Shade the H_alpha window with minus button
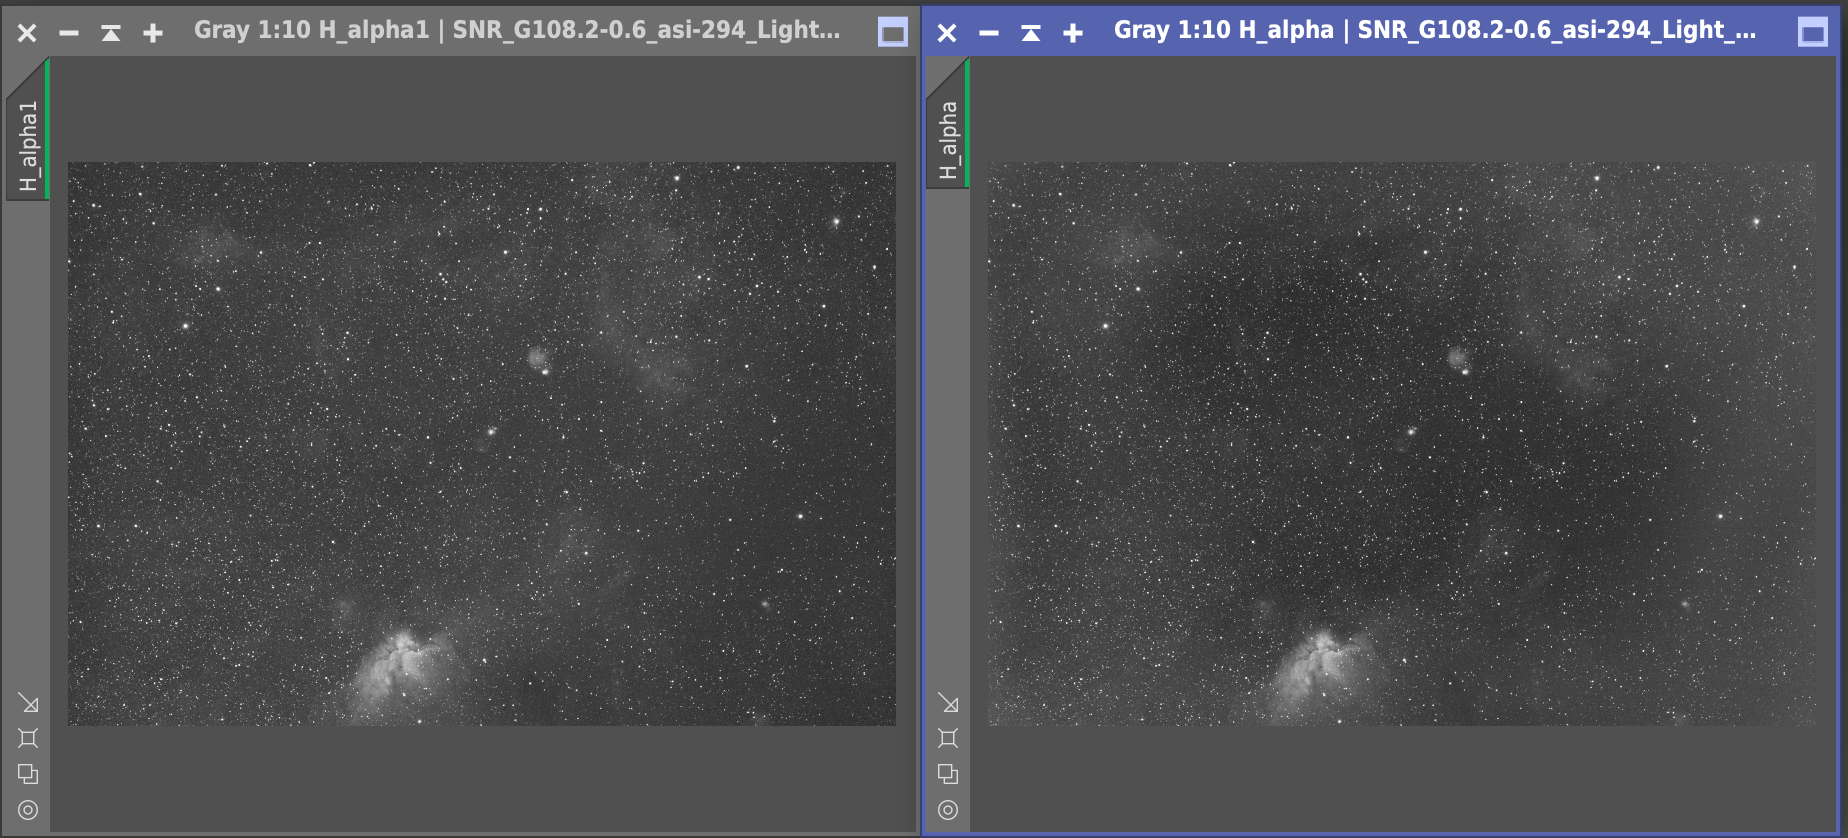The width and height of the screenshot is (1848, 838). click(x=989, y=33)
